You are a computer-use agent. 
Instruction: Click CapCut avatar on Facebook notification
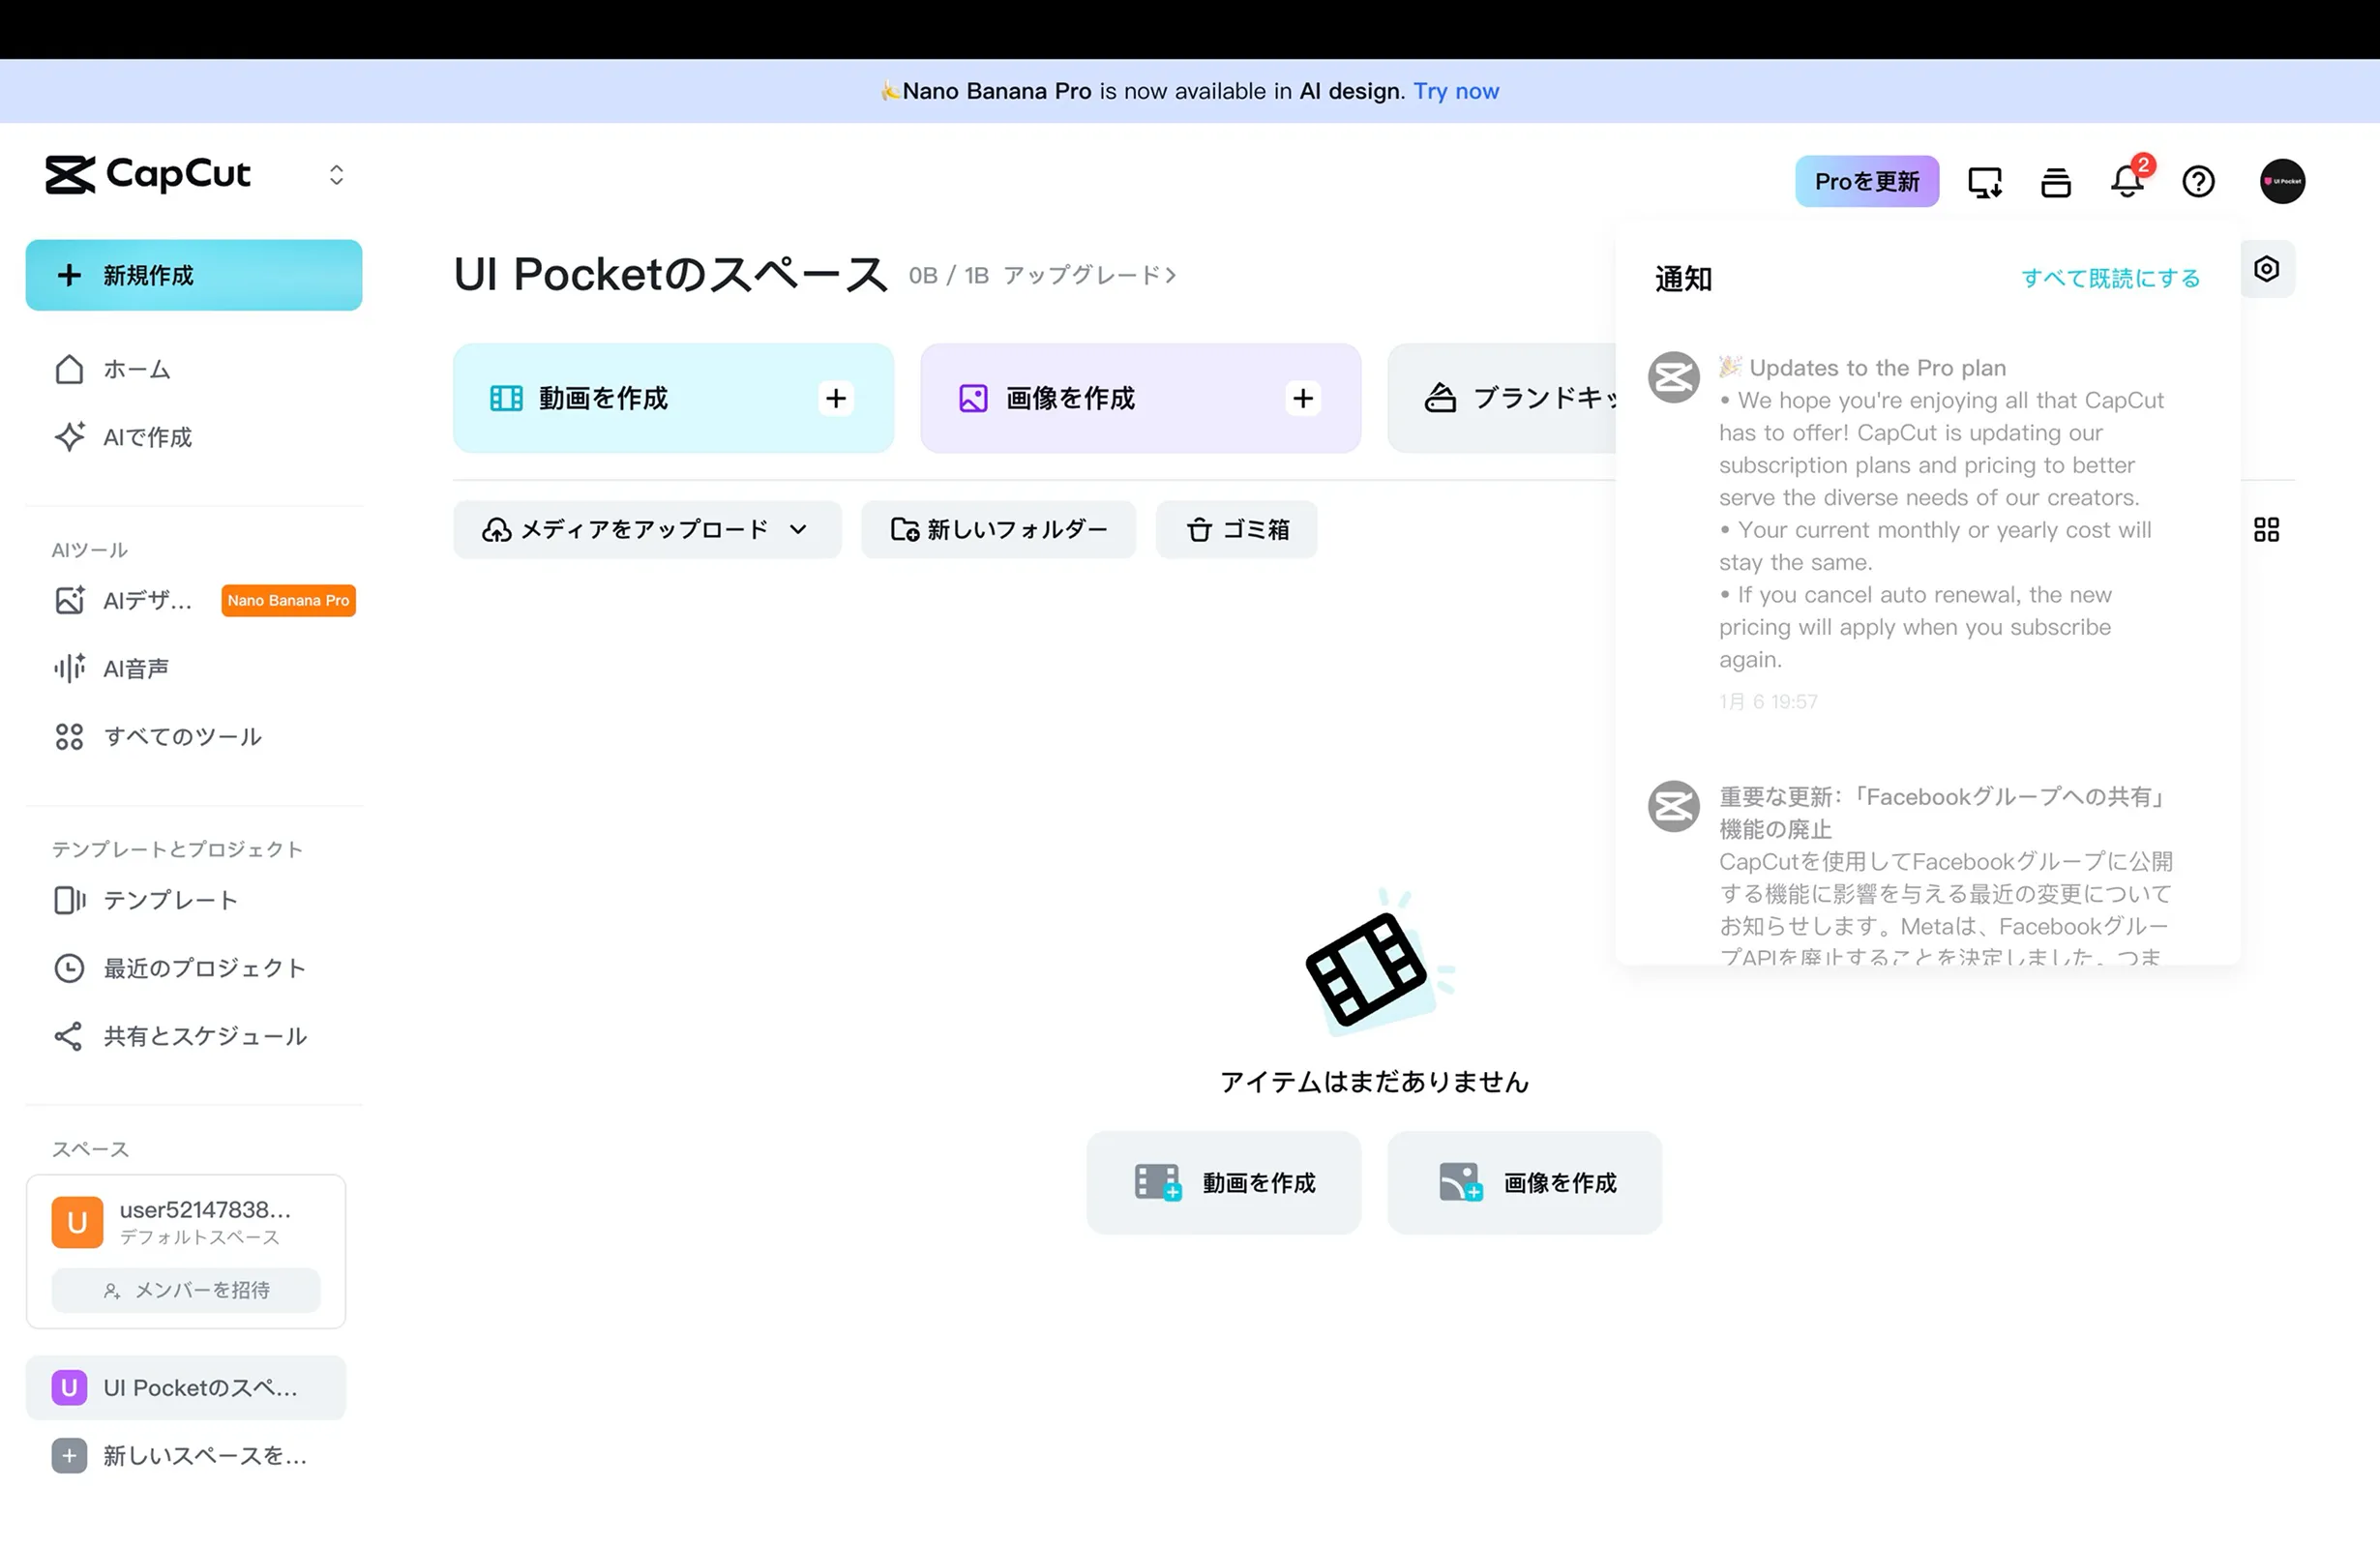pos(1673,806)
